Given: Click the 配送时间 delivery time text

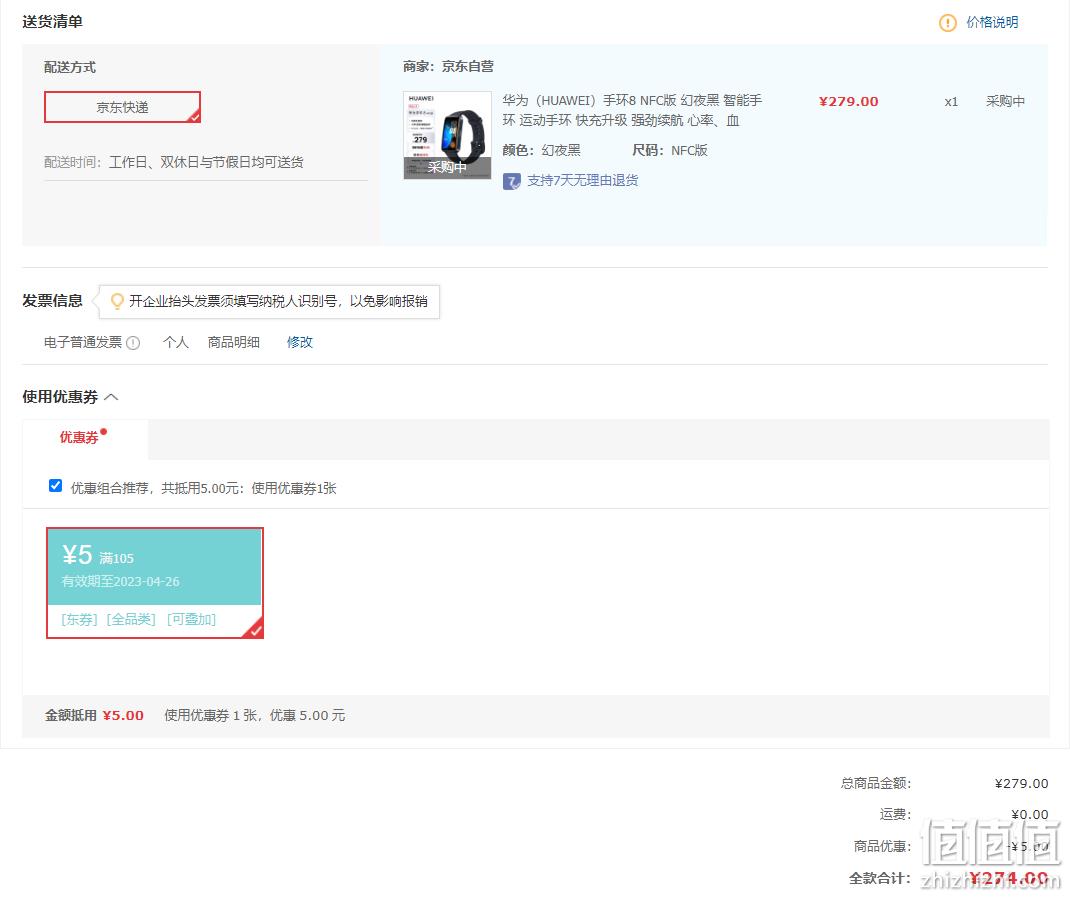Looking at the screenshot, I should pyautogui.click(x=174, y=162).
